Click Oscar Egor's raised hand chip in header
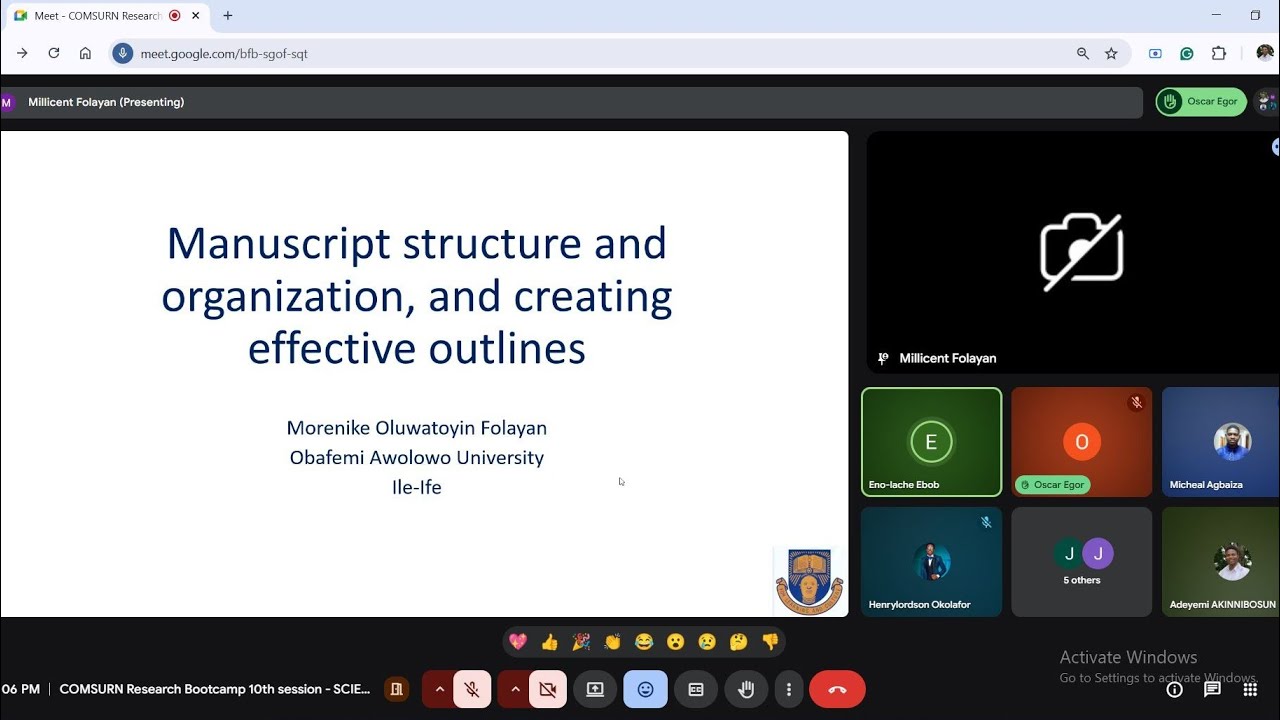The width and height of the screenshot is (1280, 720). [1201, 101]
